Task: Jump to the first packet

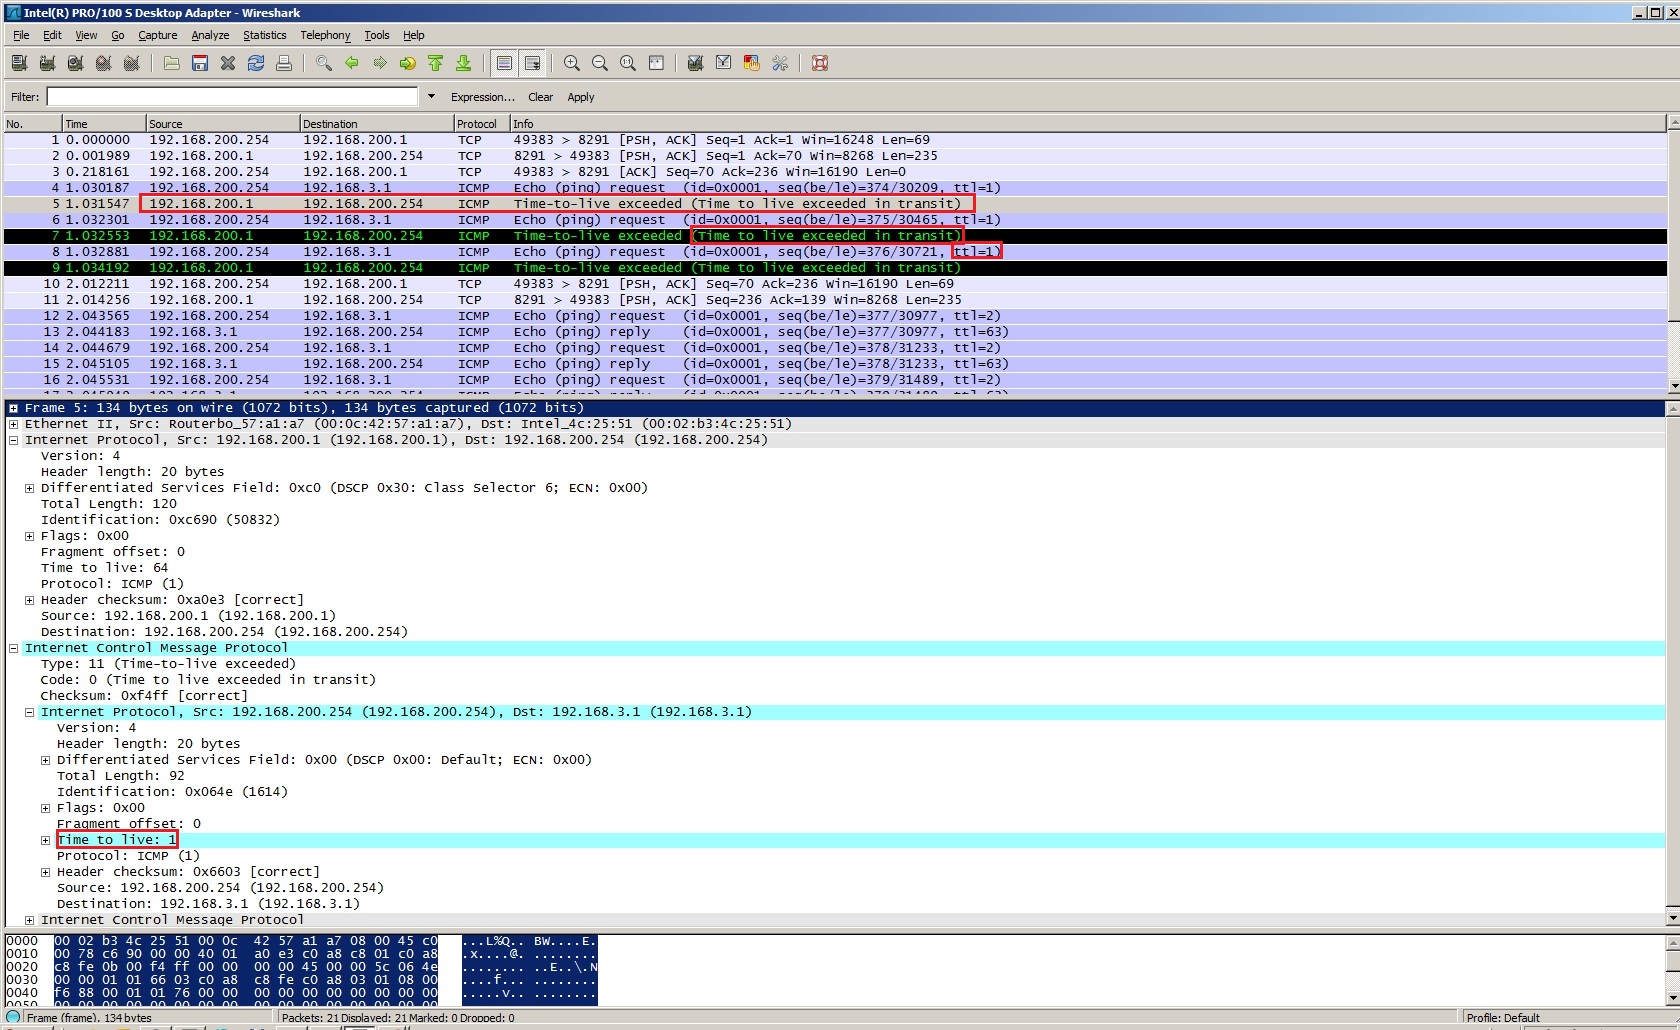Action: 436,63
